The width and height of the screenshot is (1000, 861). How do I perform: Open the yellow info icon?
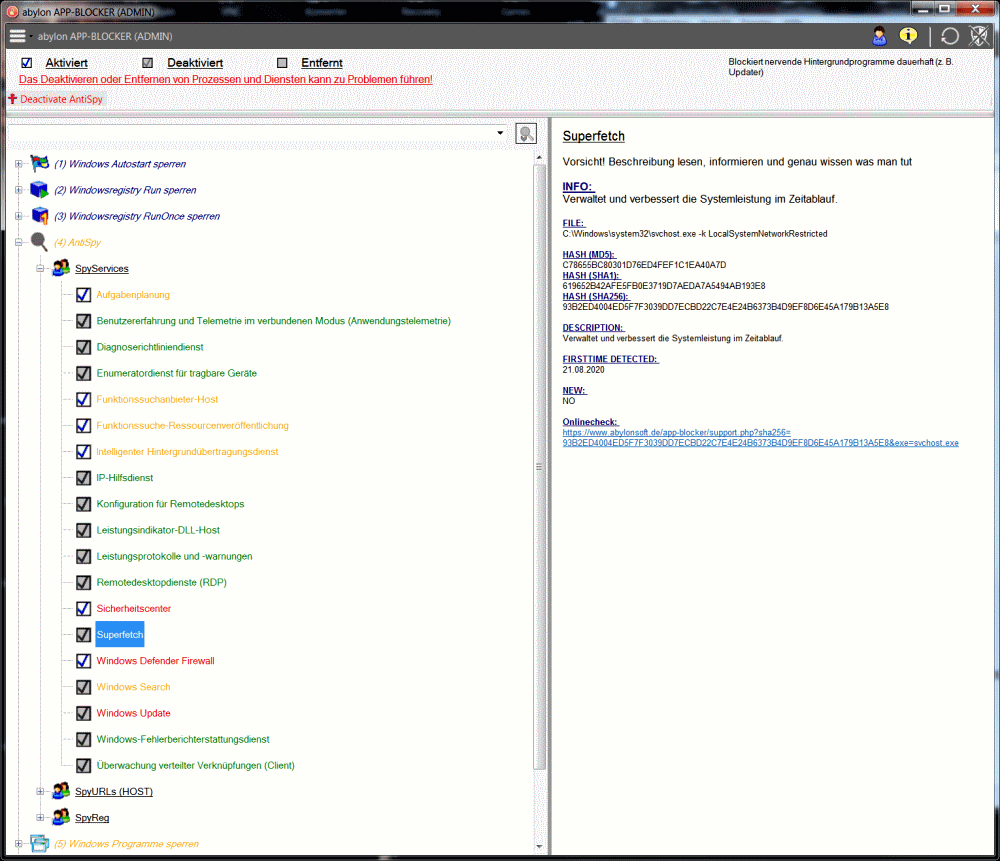click(x=908, y=36)
